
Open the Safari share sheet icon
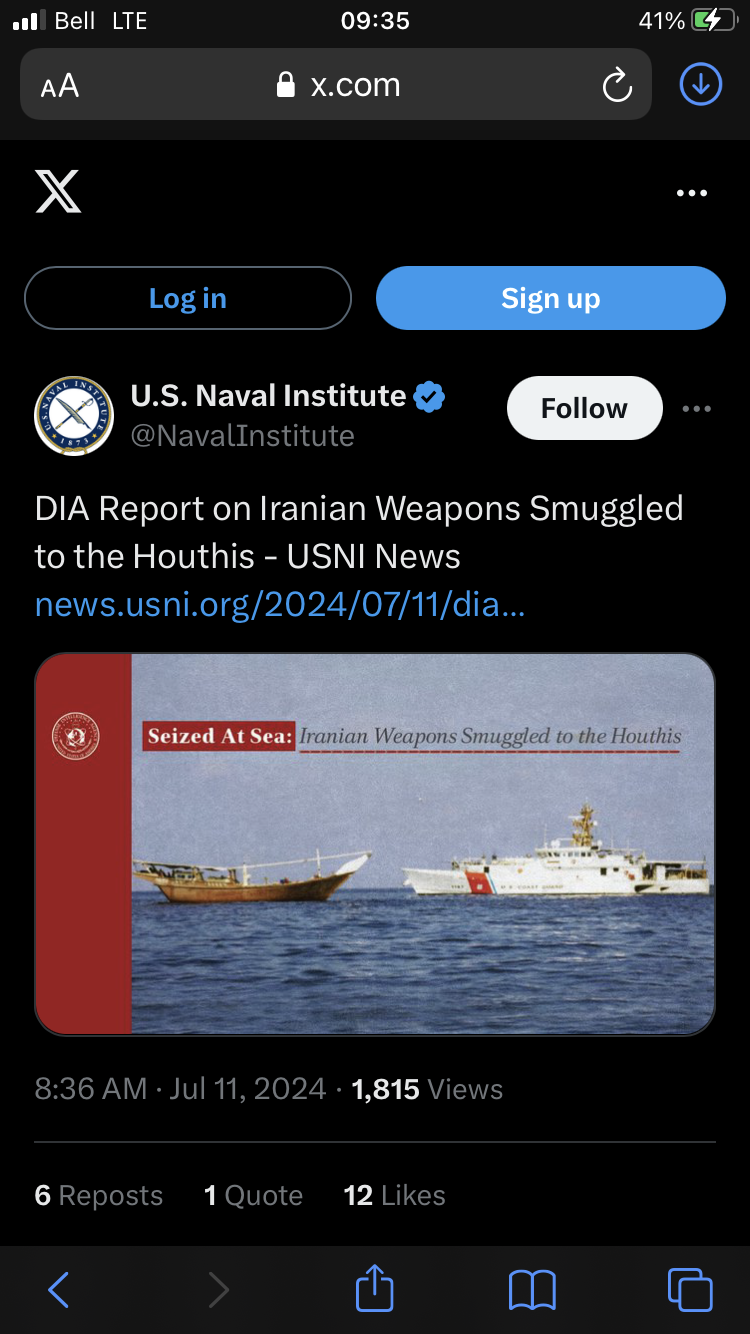[375, 1288]
